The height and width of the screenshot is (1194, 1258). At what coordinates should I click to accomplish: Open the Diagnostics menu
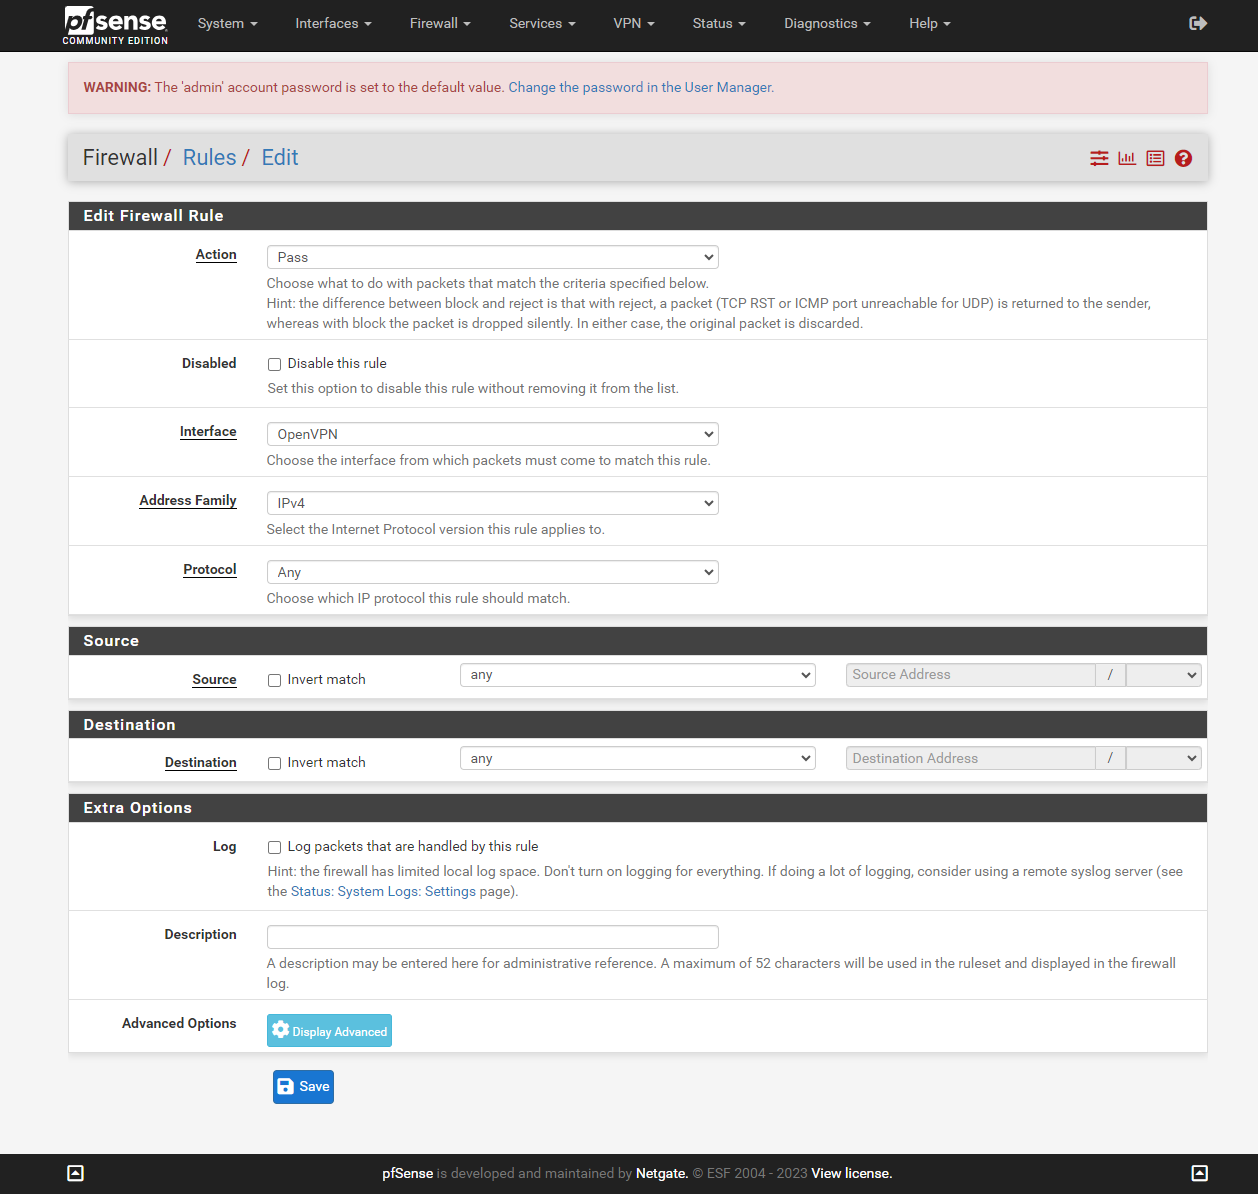[x=827, y=23]
